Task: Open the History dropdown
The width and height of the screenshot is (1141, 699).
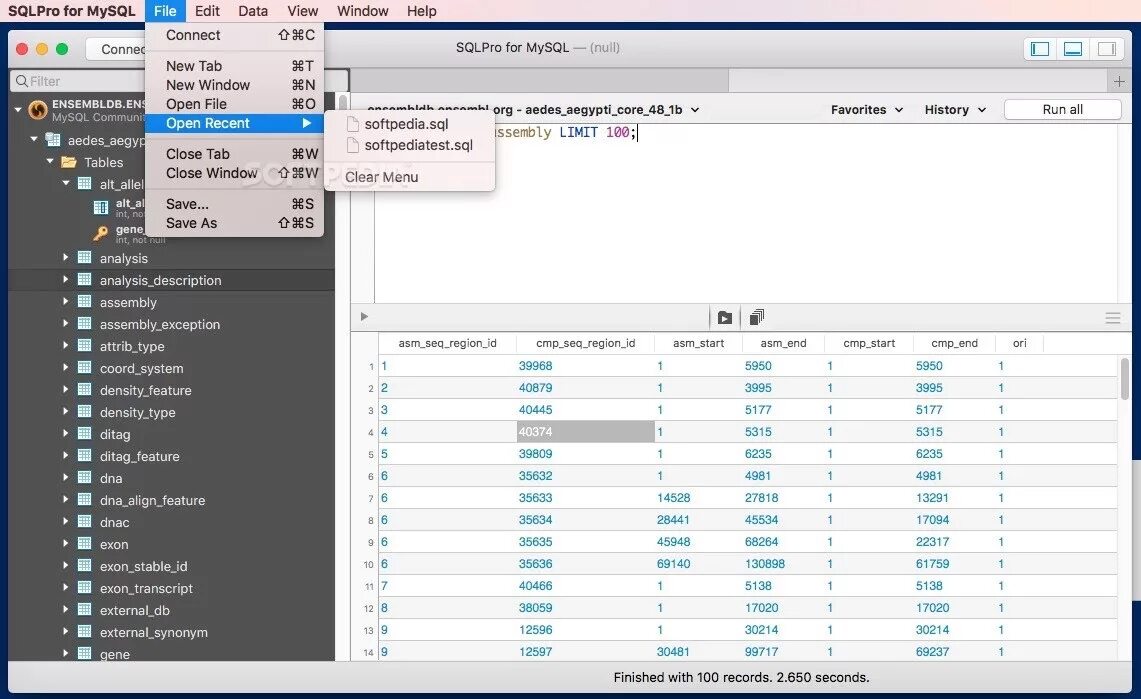Action: coord(955,110)
